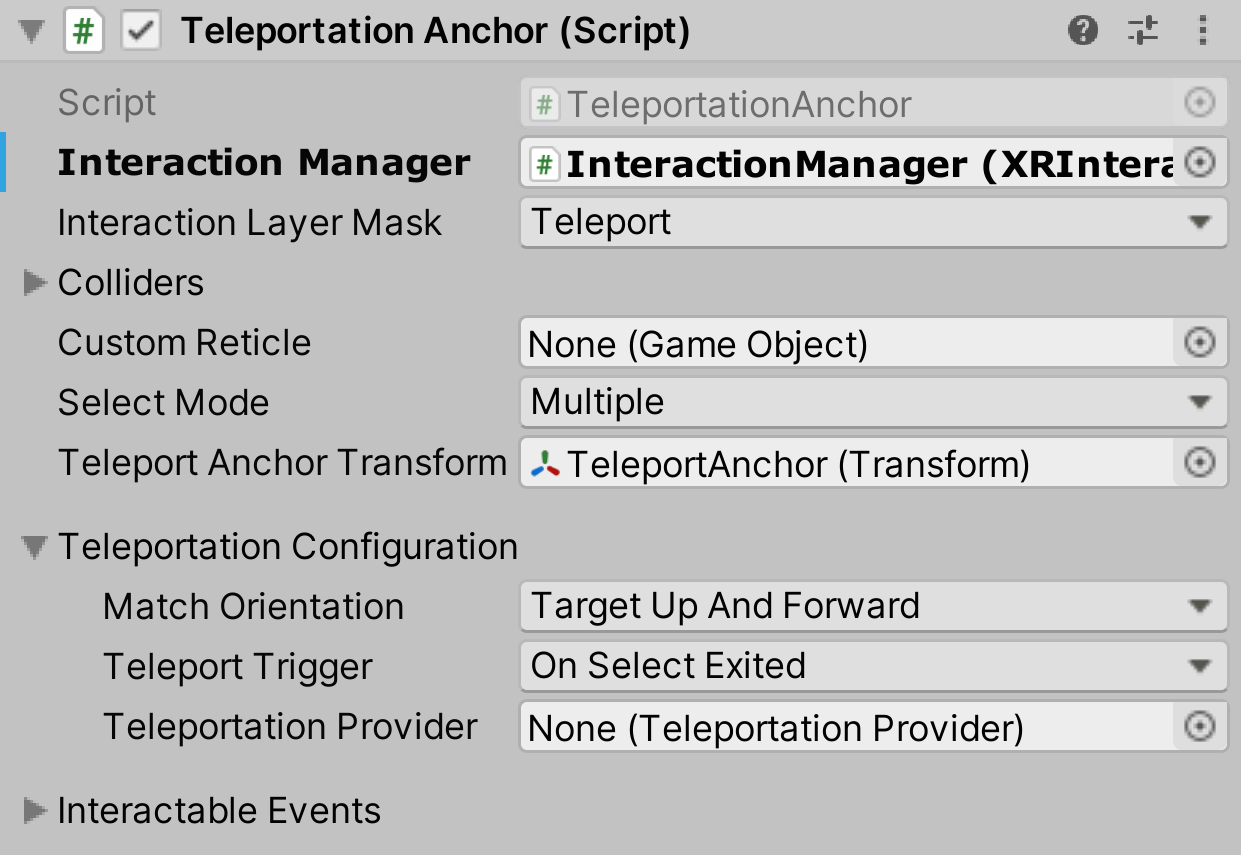Open the Custom Reticle object picker
This screenshot has height=855, width=1241.
click(x=1198, y=342)
